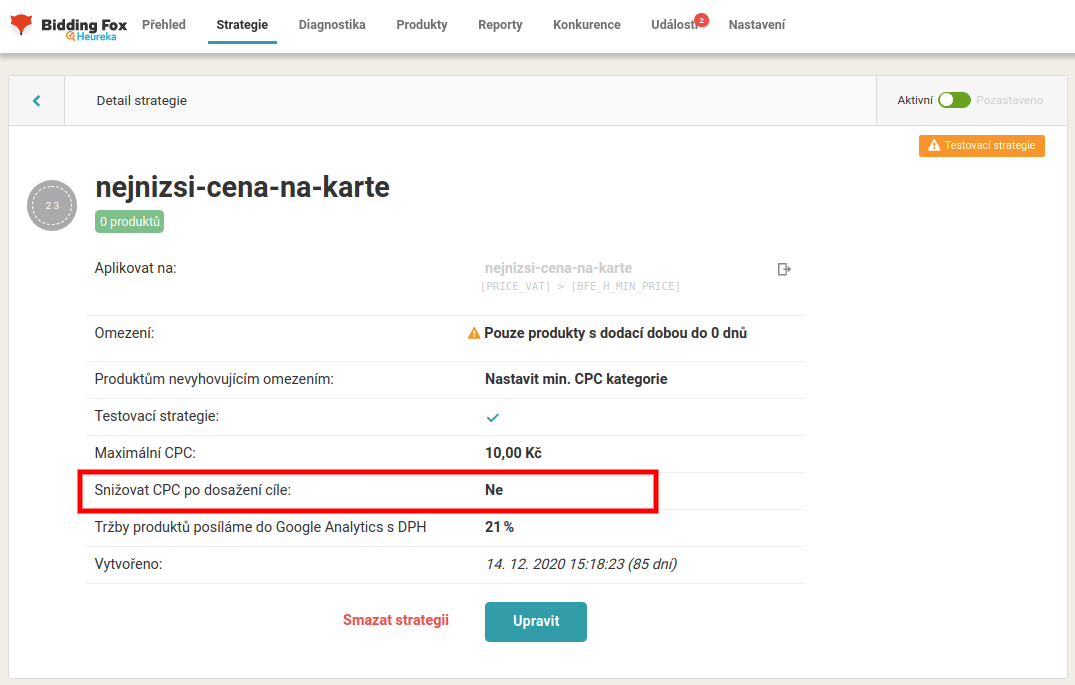Click the Testovací strategie: row label
Image resolution: width=1075 pixels, height=685 pixels.
coord(156,416)
